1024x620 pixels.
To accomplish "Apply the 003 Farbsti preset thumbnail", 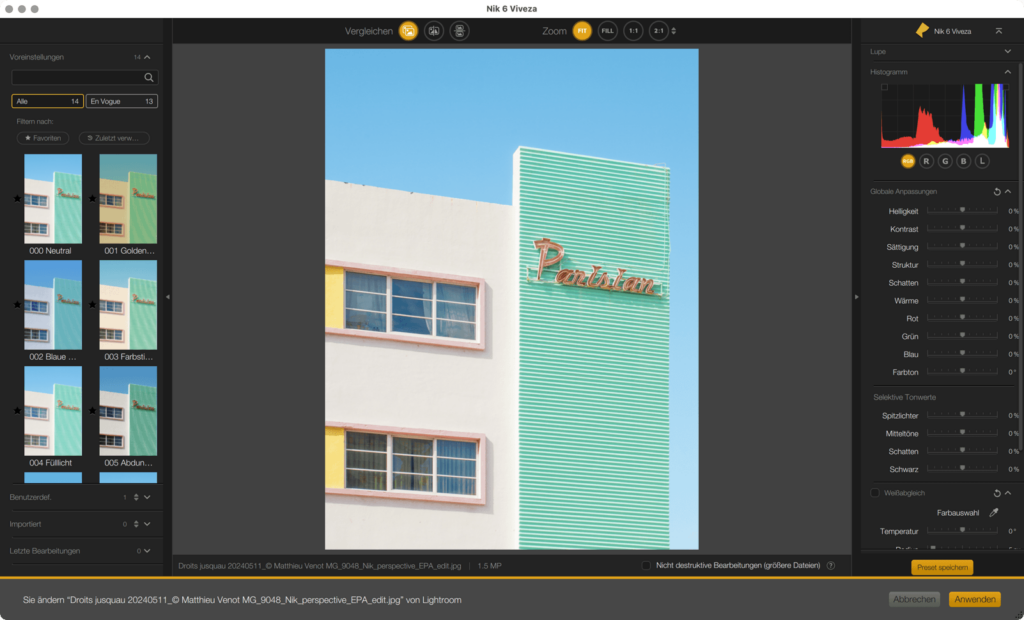I will tap(128, 304).
